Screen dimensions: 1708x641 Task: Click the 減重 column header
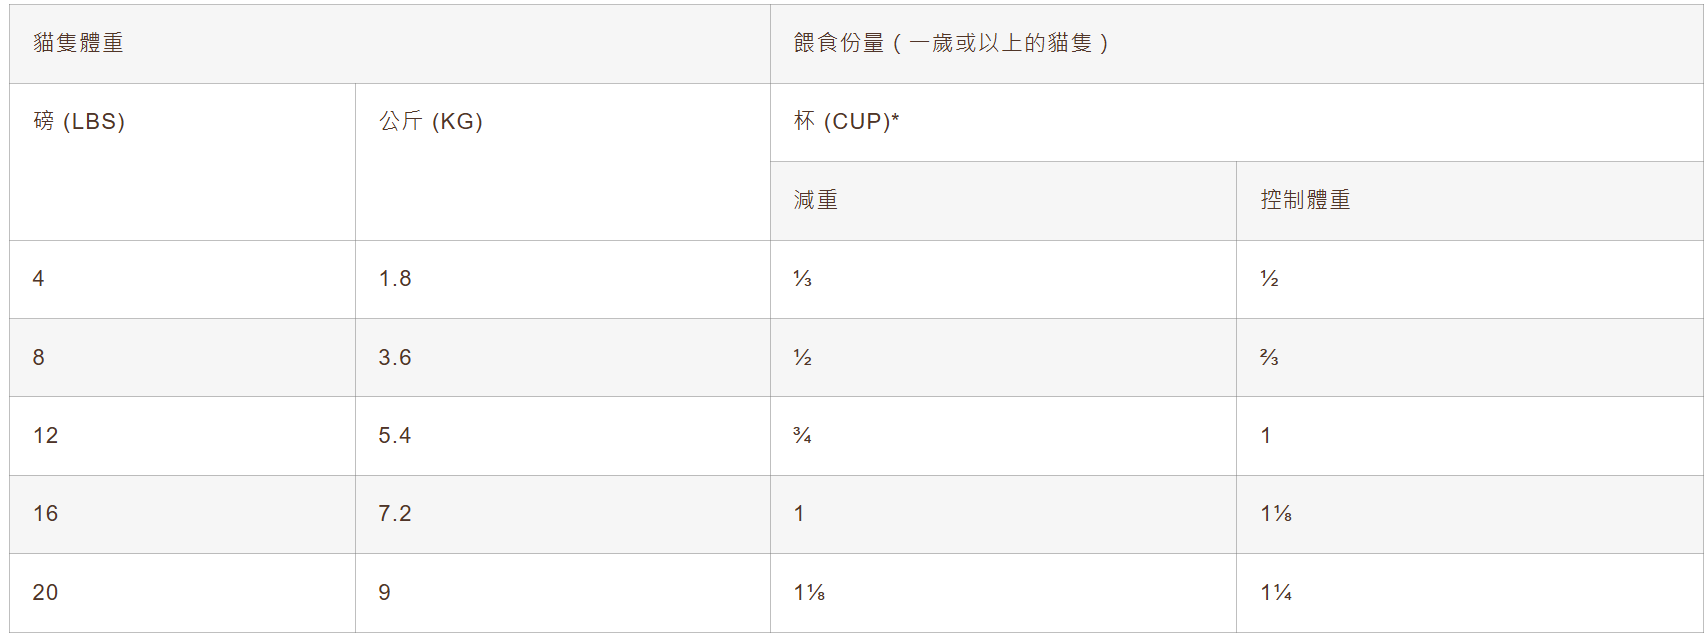(x=816, y=200)
